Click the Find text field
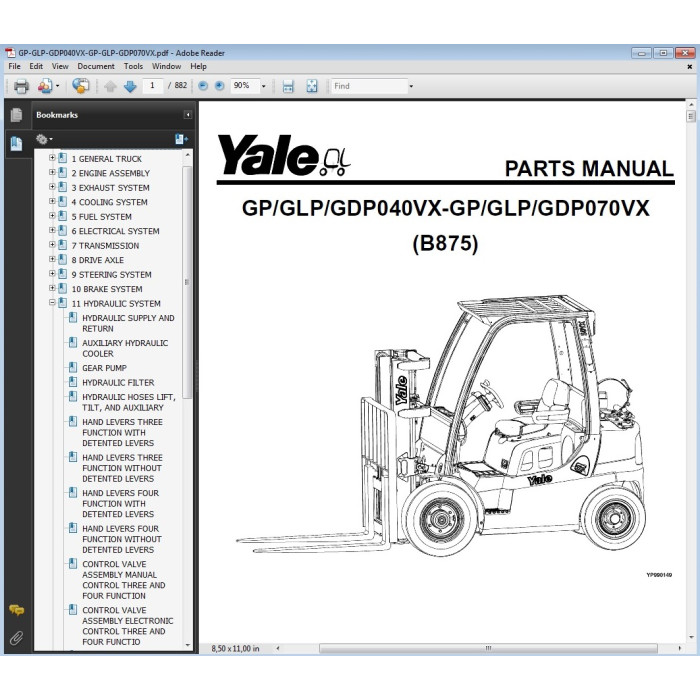Viewport: 700px width, 700px height. point(370,86)
